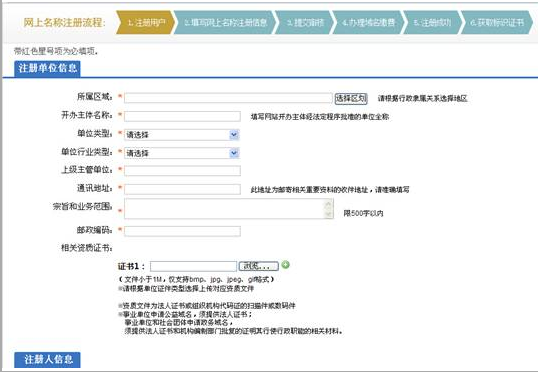Viewport: 538px width, 373px height.
Task: Click the hint 填写网站开办主体经法定程序批准的单位全称
Action: (320, 117)
